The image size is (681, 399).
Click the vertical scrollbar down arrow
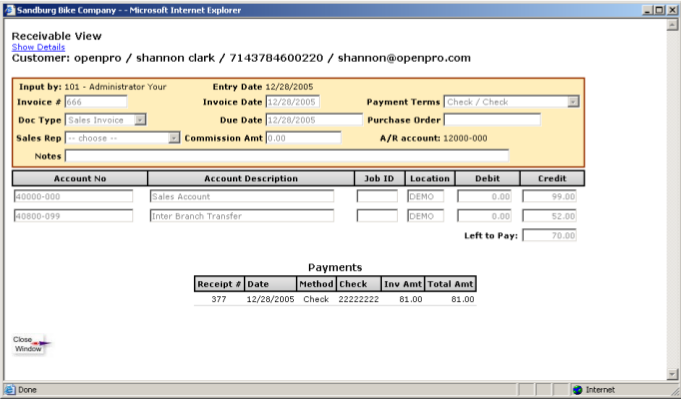point(672,374)
